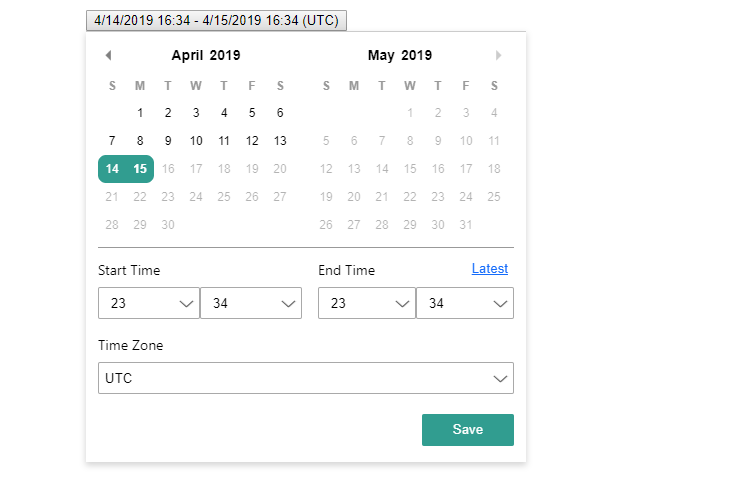Select April 7 date cell
Screen dimensions: 729x500
(112, 141)
